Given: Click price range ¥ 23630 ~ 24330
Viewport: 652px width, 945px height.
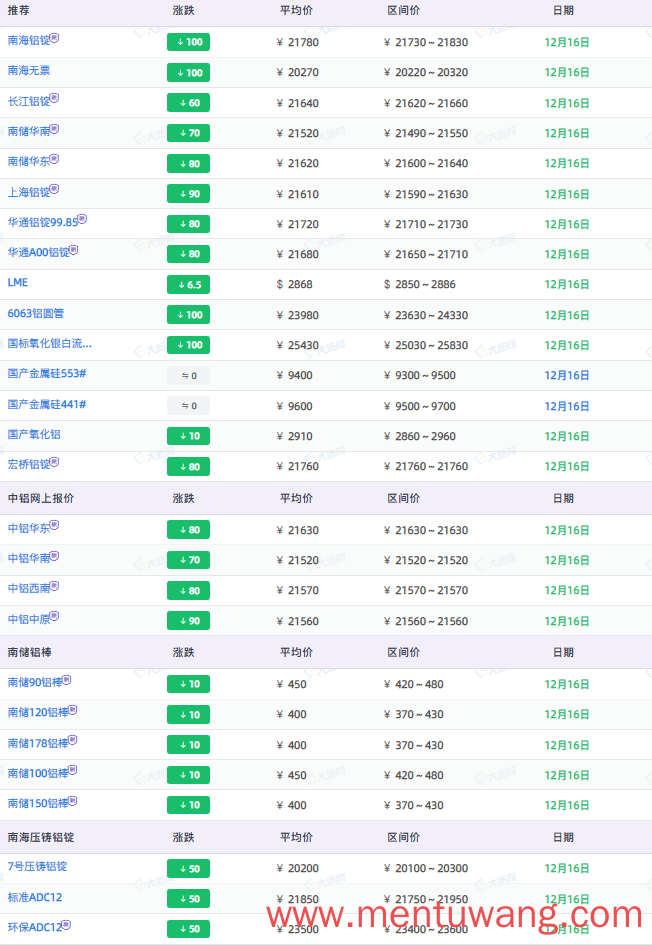Looking at the screenshot, I should pos(426,315).
